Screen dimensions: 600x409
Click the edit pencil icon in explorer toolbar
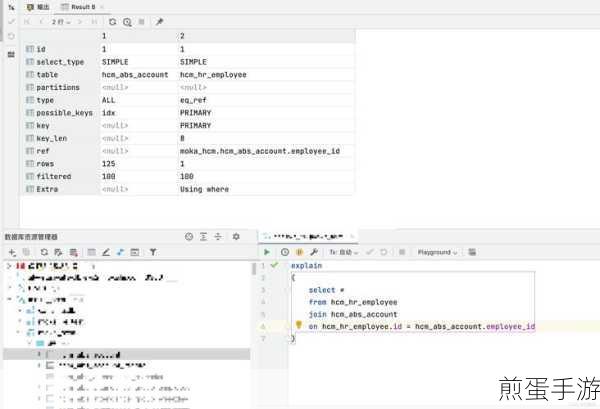pyautogui.click(x=106, y=252)
